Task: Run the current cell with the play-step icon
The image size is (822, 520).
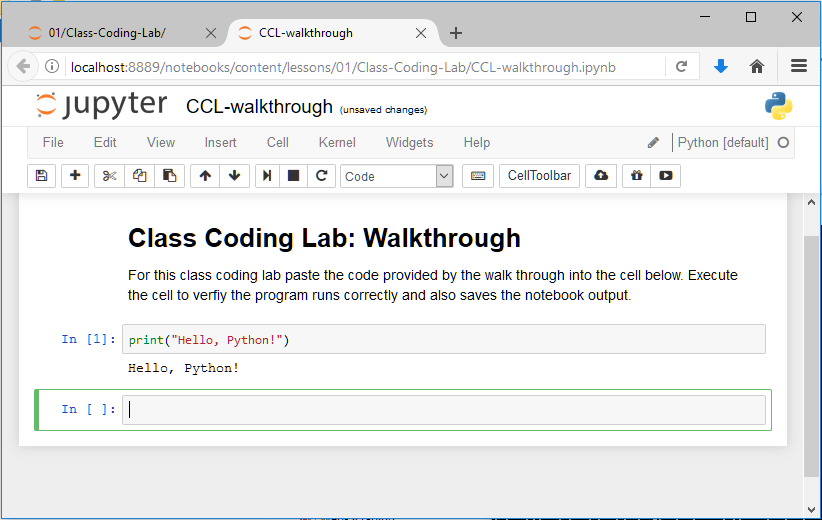Action: click(267, 176)
